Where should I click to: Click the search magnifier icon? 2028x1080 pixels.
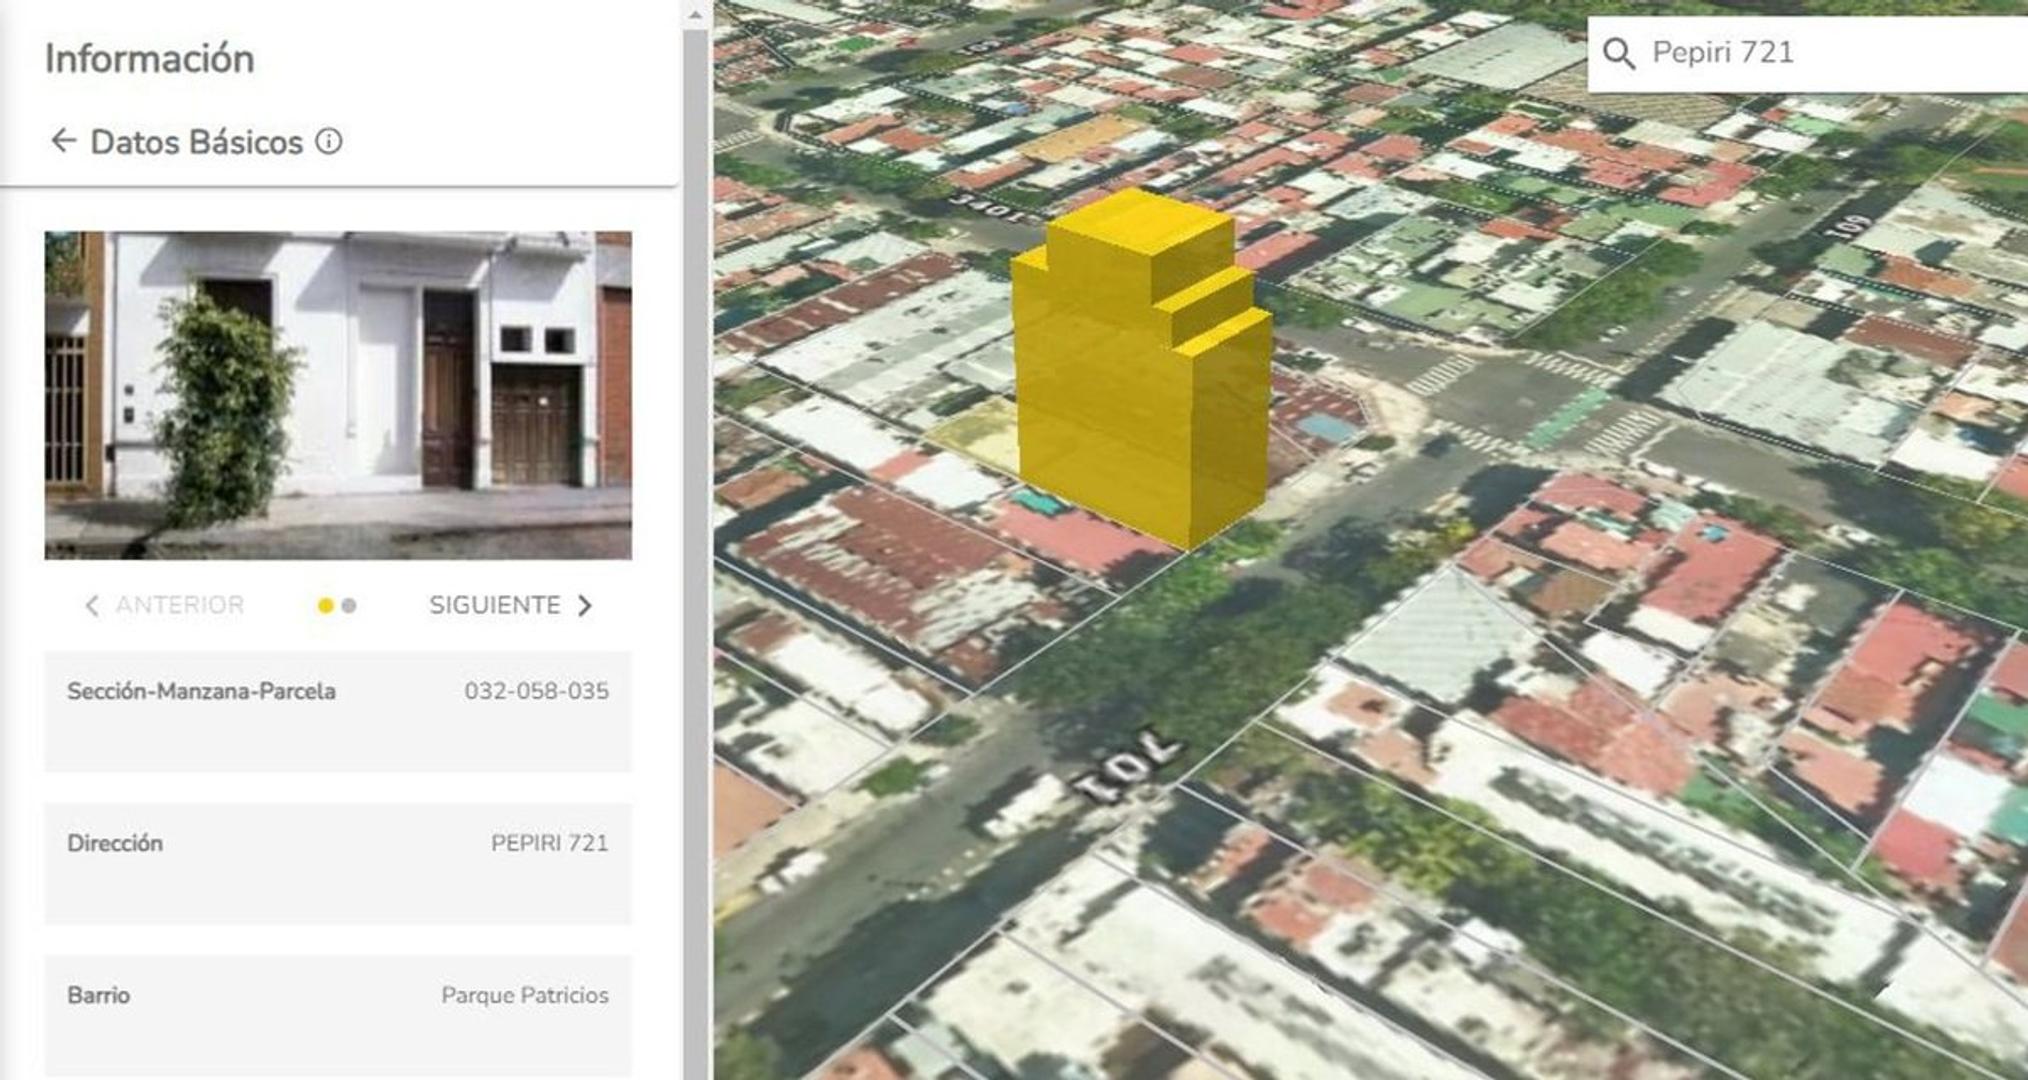click(1620, 55)
